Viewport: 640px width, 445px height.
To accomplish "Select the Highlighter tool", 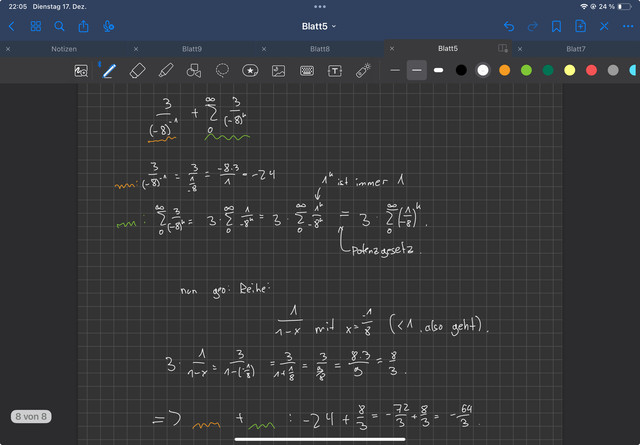I will click(166, 71).
